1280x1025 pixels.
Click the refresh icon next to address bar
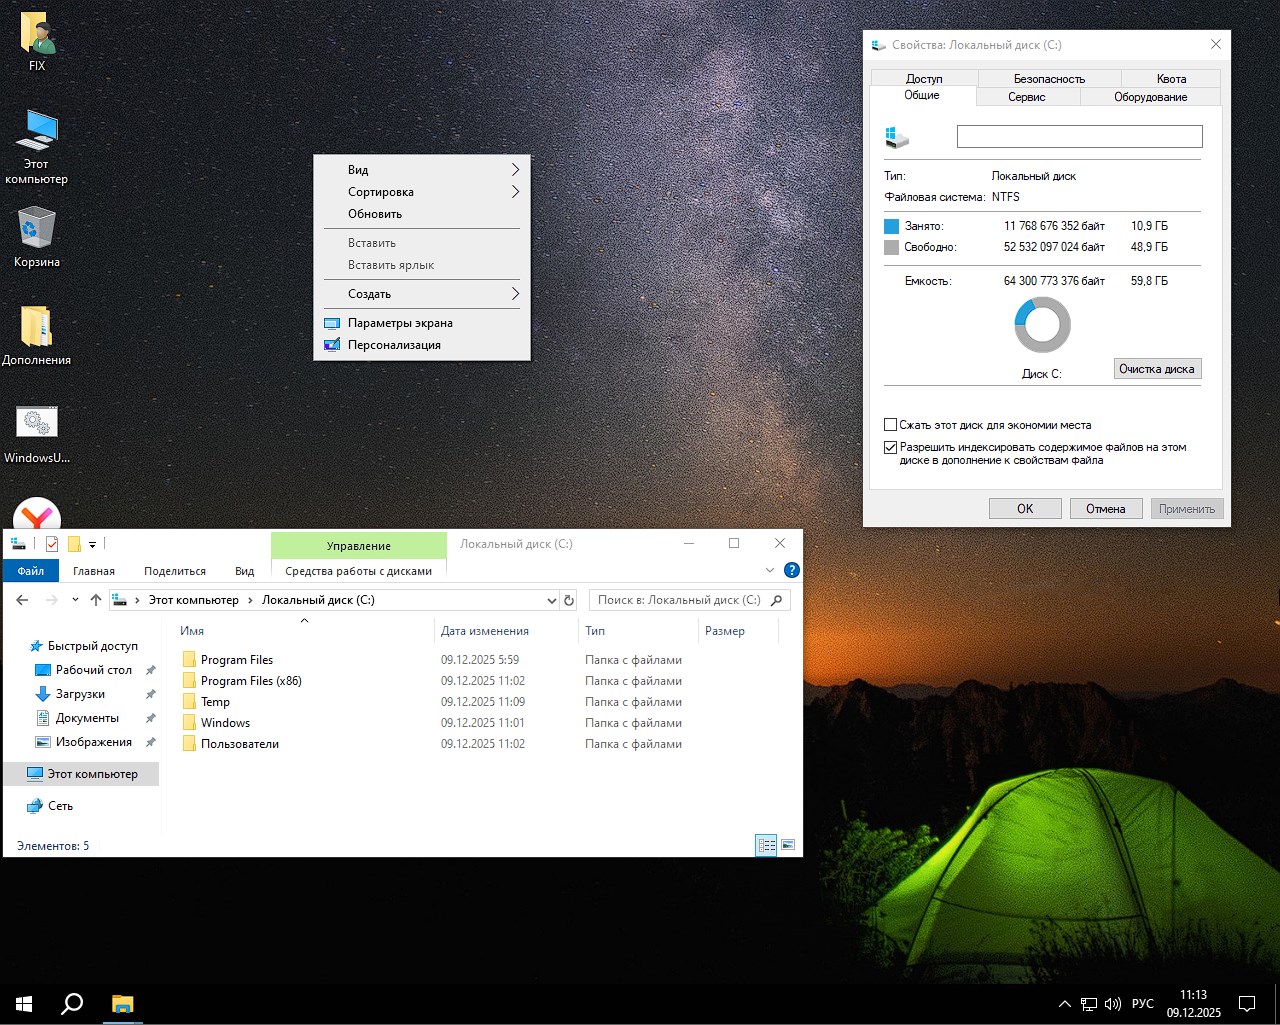(x=568, y=600)
